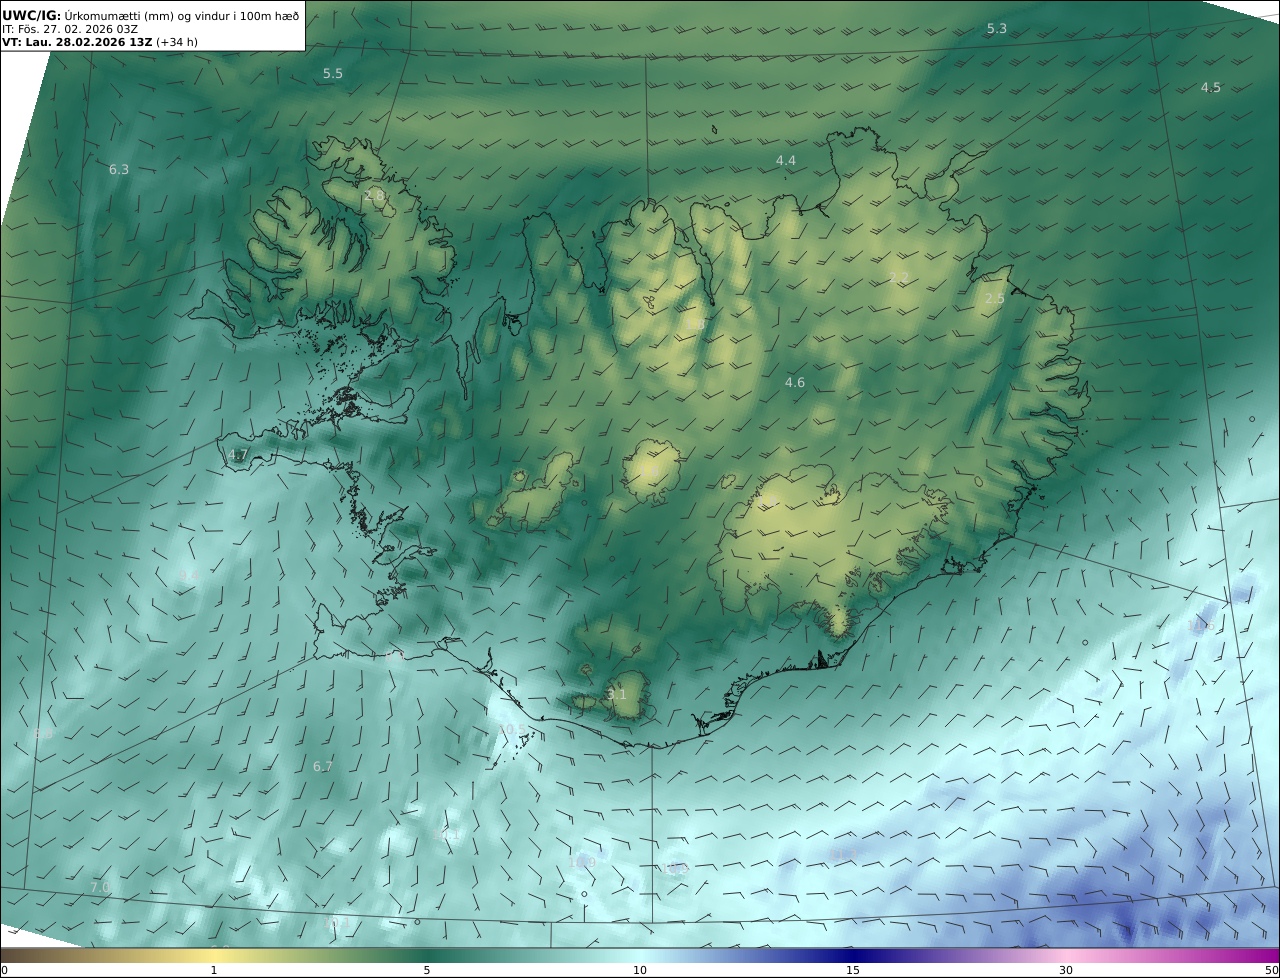
Task: Click the '4.7' value label on map
Action: [x=237, y=455]
